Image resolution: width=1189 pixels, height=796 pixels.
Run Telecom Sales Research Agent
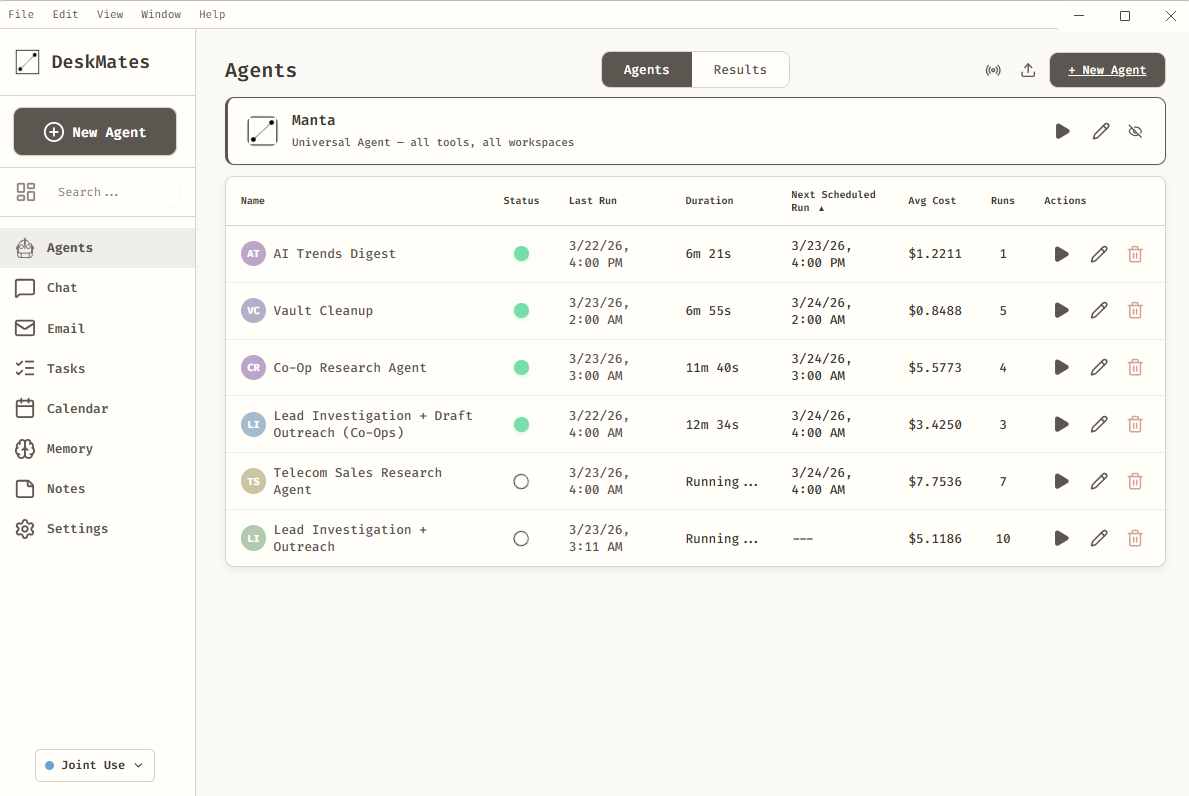tap(1062, 481)
